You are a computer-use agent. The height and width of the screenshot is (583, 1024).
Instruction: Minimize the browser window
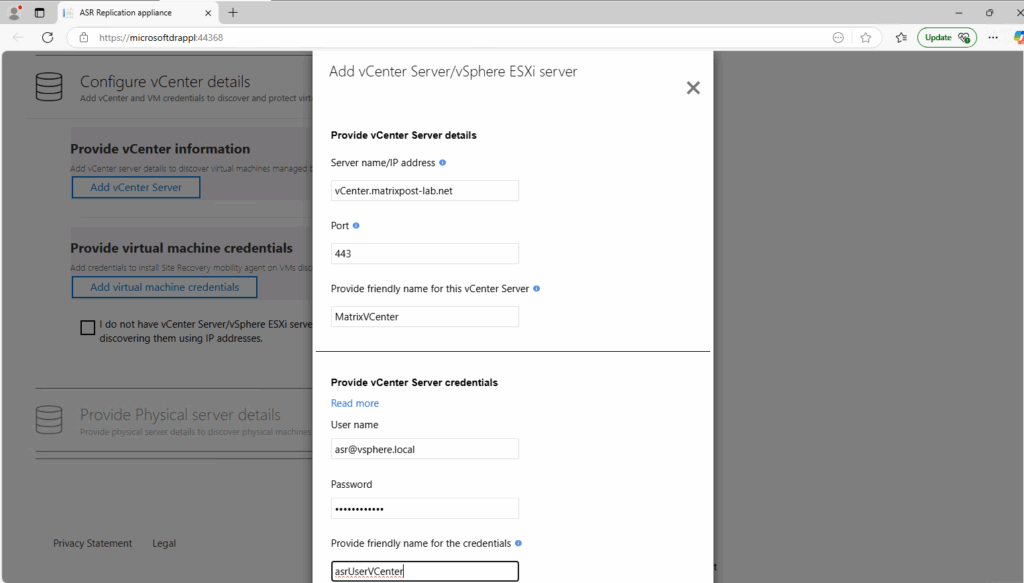click(959, 12)
